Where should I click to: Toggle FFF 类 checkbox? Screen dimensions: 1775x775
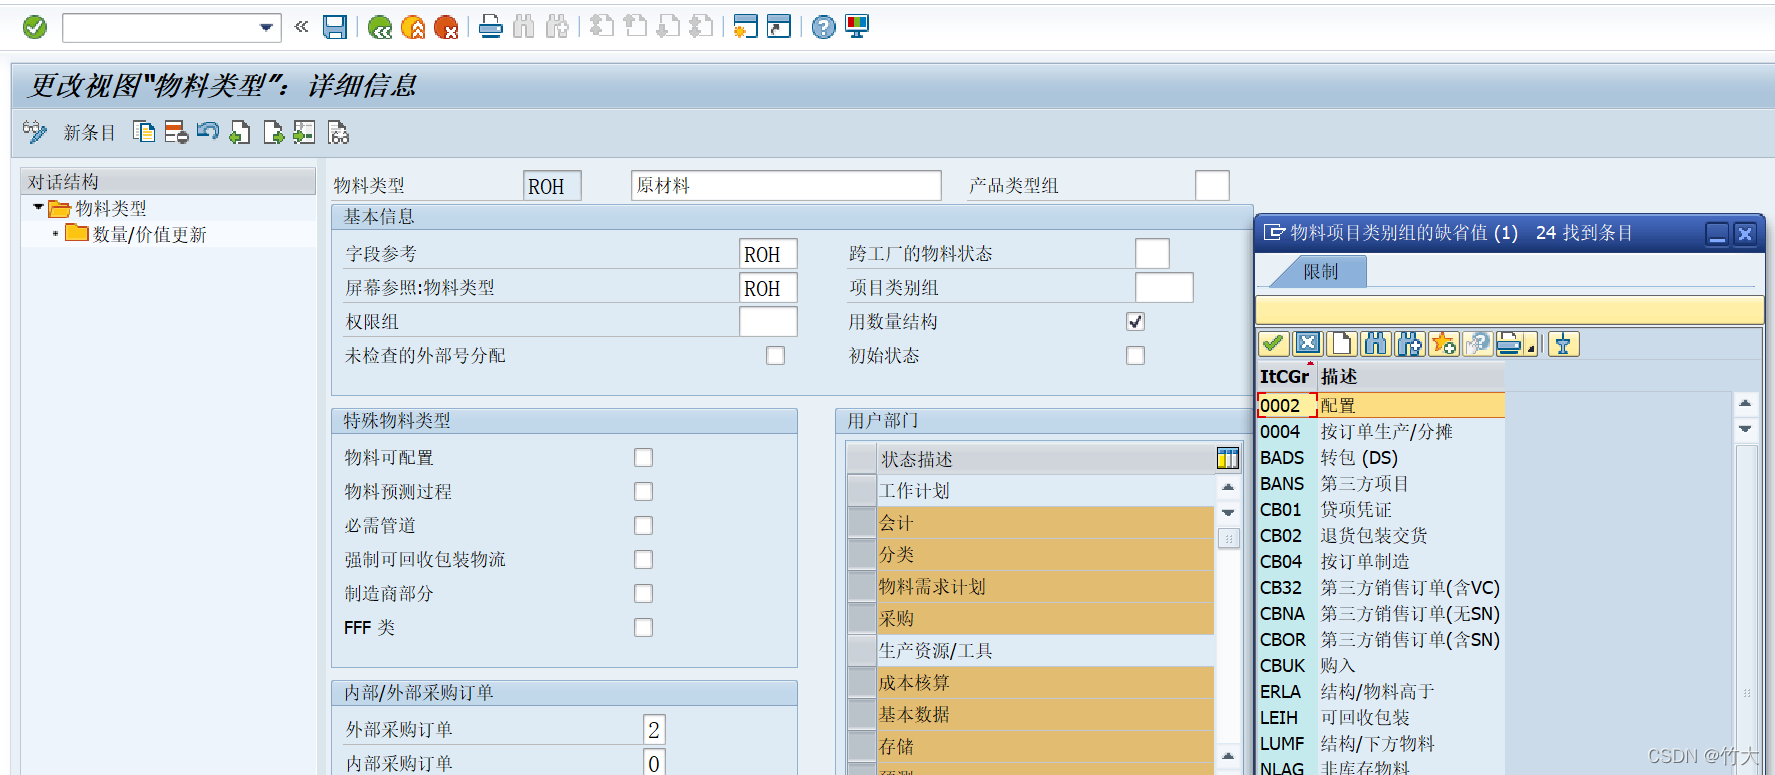[x=643, y=627]
